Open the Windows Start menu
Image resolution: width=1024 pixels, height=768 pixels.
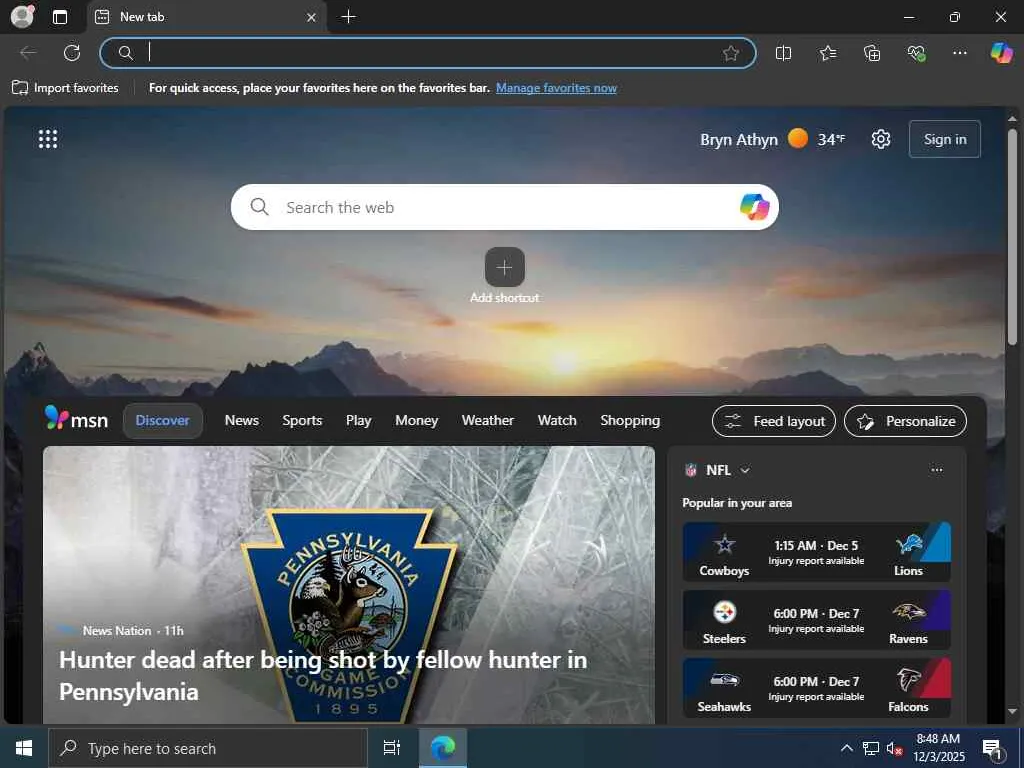click(x=24, y=748)
